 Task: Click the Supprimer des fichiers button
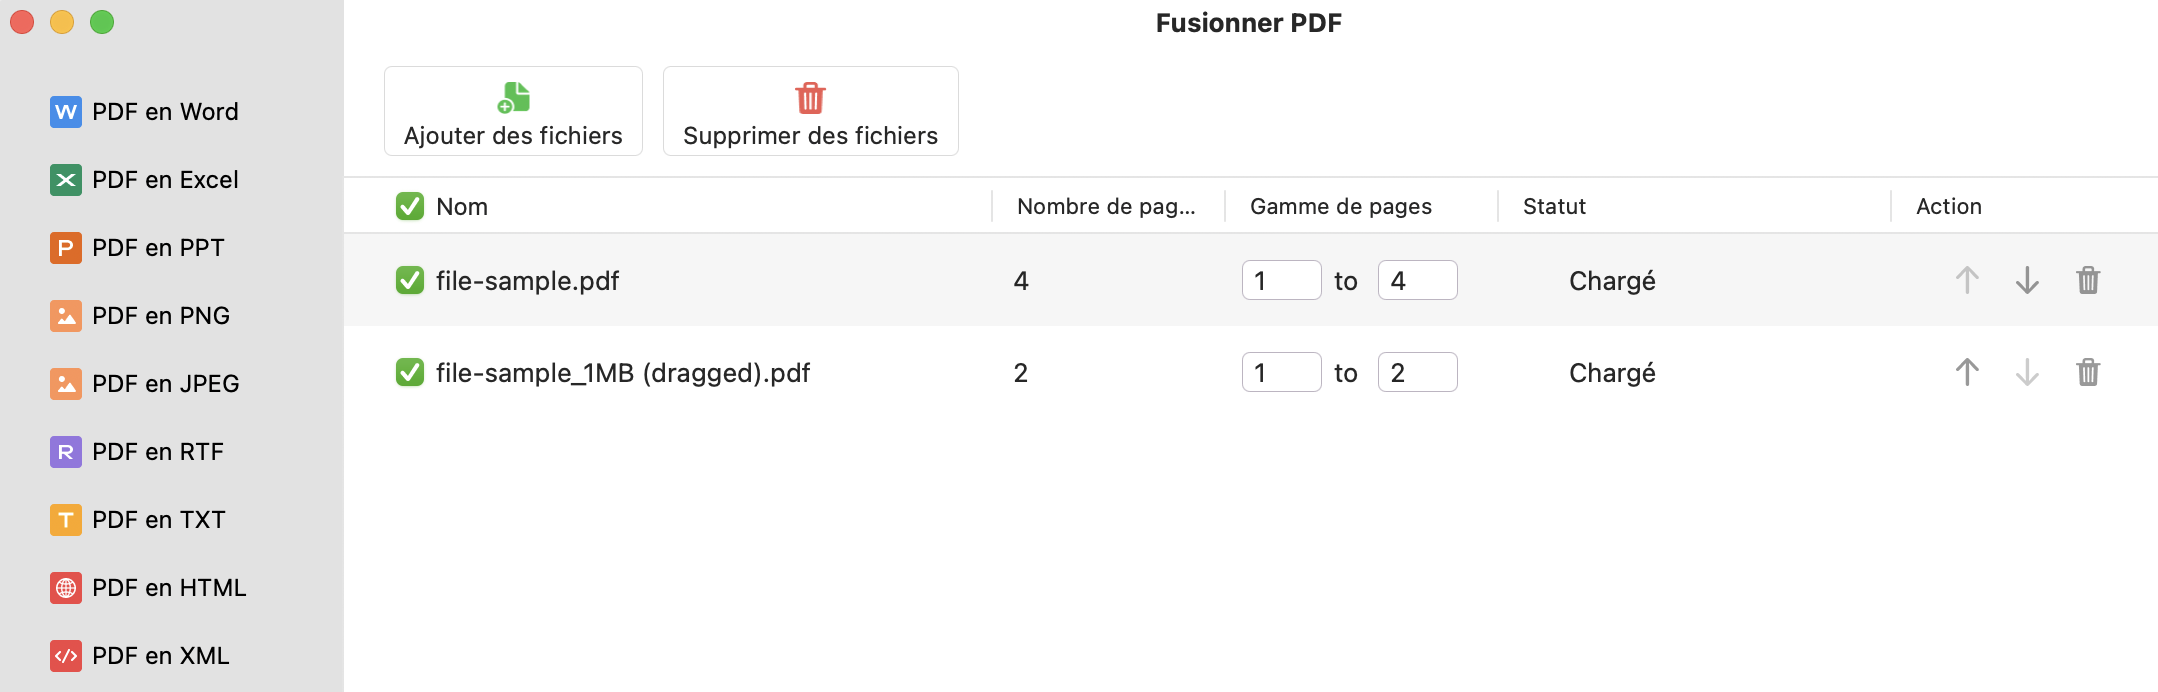(x=810, y=110)
